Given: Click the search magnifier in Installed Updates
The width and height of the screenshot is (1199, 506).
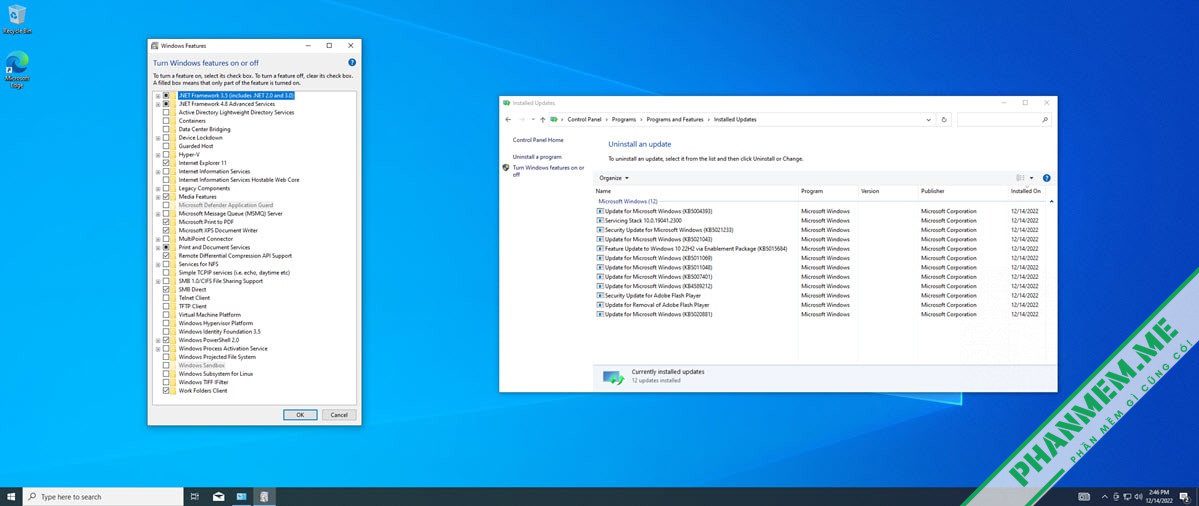Looking at the screenshot, I should click(x=1045, y=120).
